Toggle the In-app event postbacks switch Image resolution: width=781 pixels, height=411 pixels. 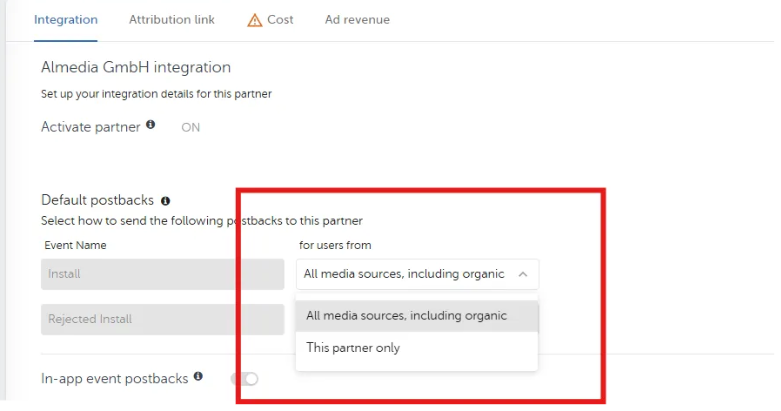pos(245,379)
